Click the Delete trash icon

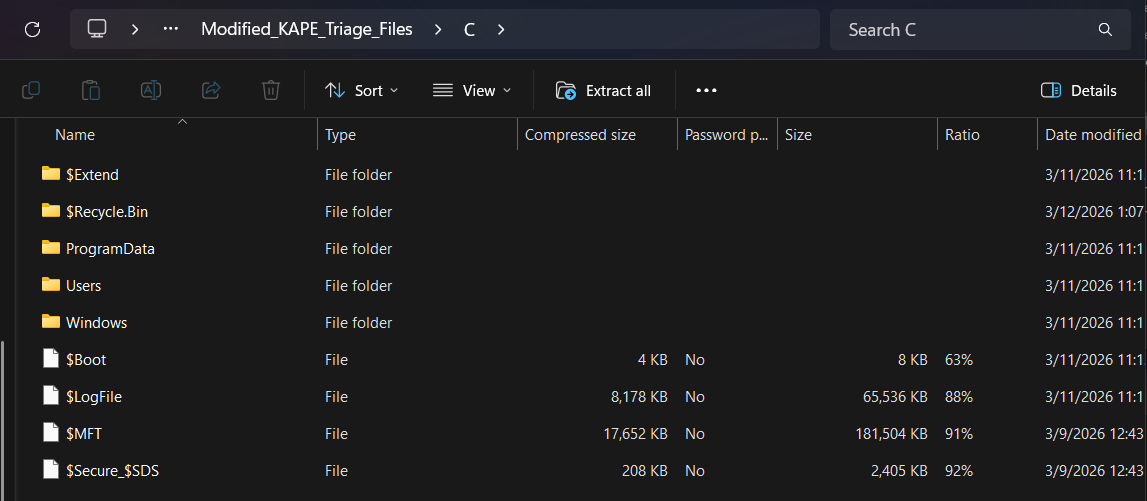[x=270, y=90]
